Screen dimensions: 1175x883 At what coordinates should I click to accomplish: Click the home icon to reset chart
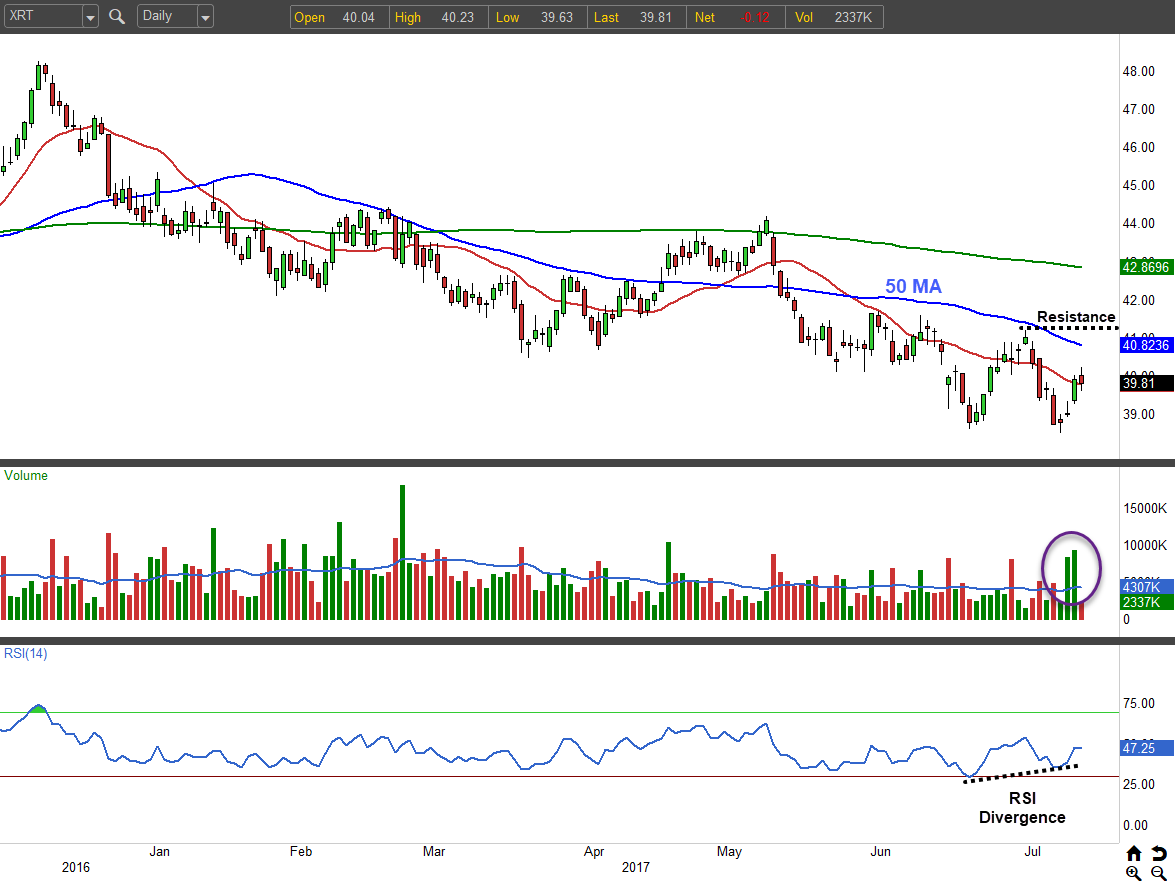(x=1134, y=853)
